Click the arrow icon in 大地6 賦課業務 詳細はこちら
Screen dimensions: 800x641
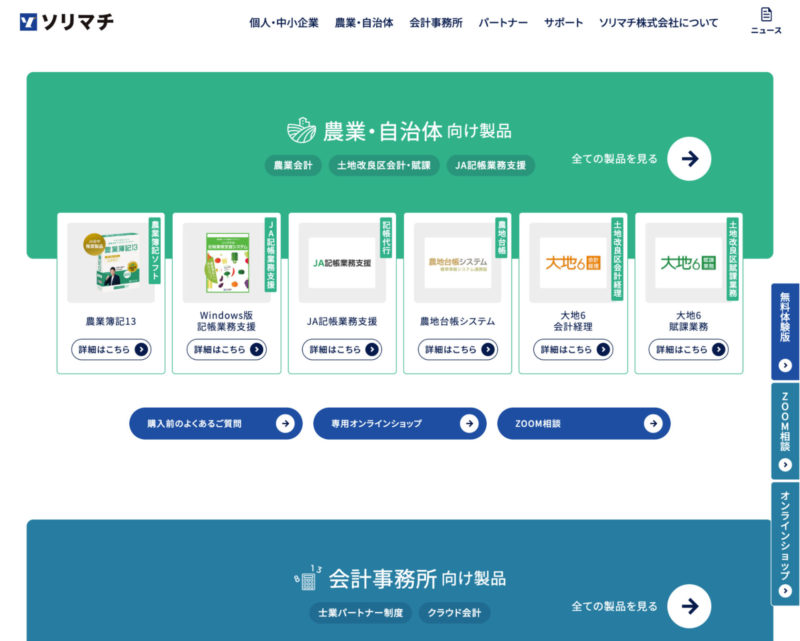pyautogui.click(x=718, y=349)
